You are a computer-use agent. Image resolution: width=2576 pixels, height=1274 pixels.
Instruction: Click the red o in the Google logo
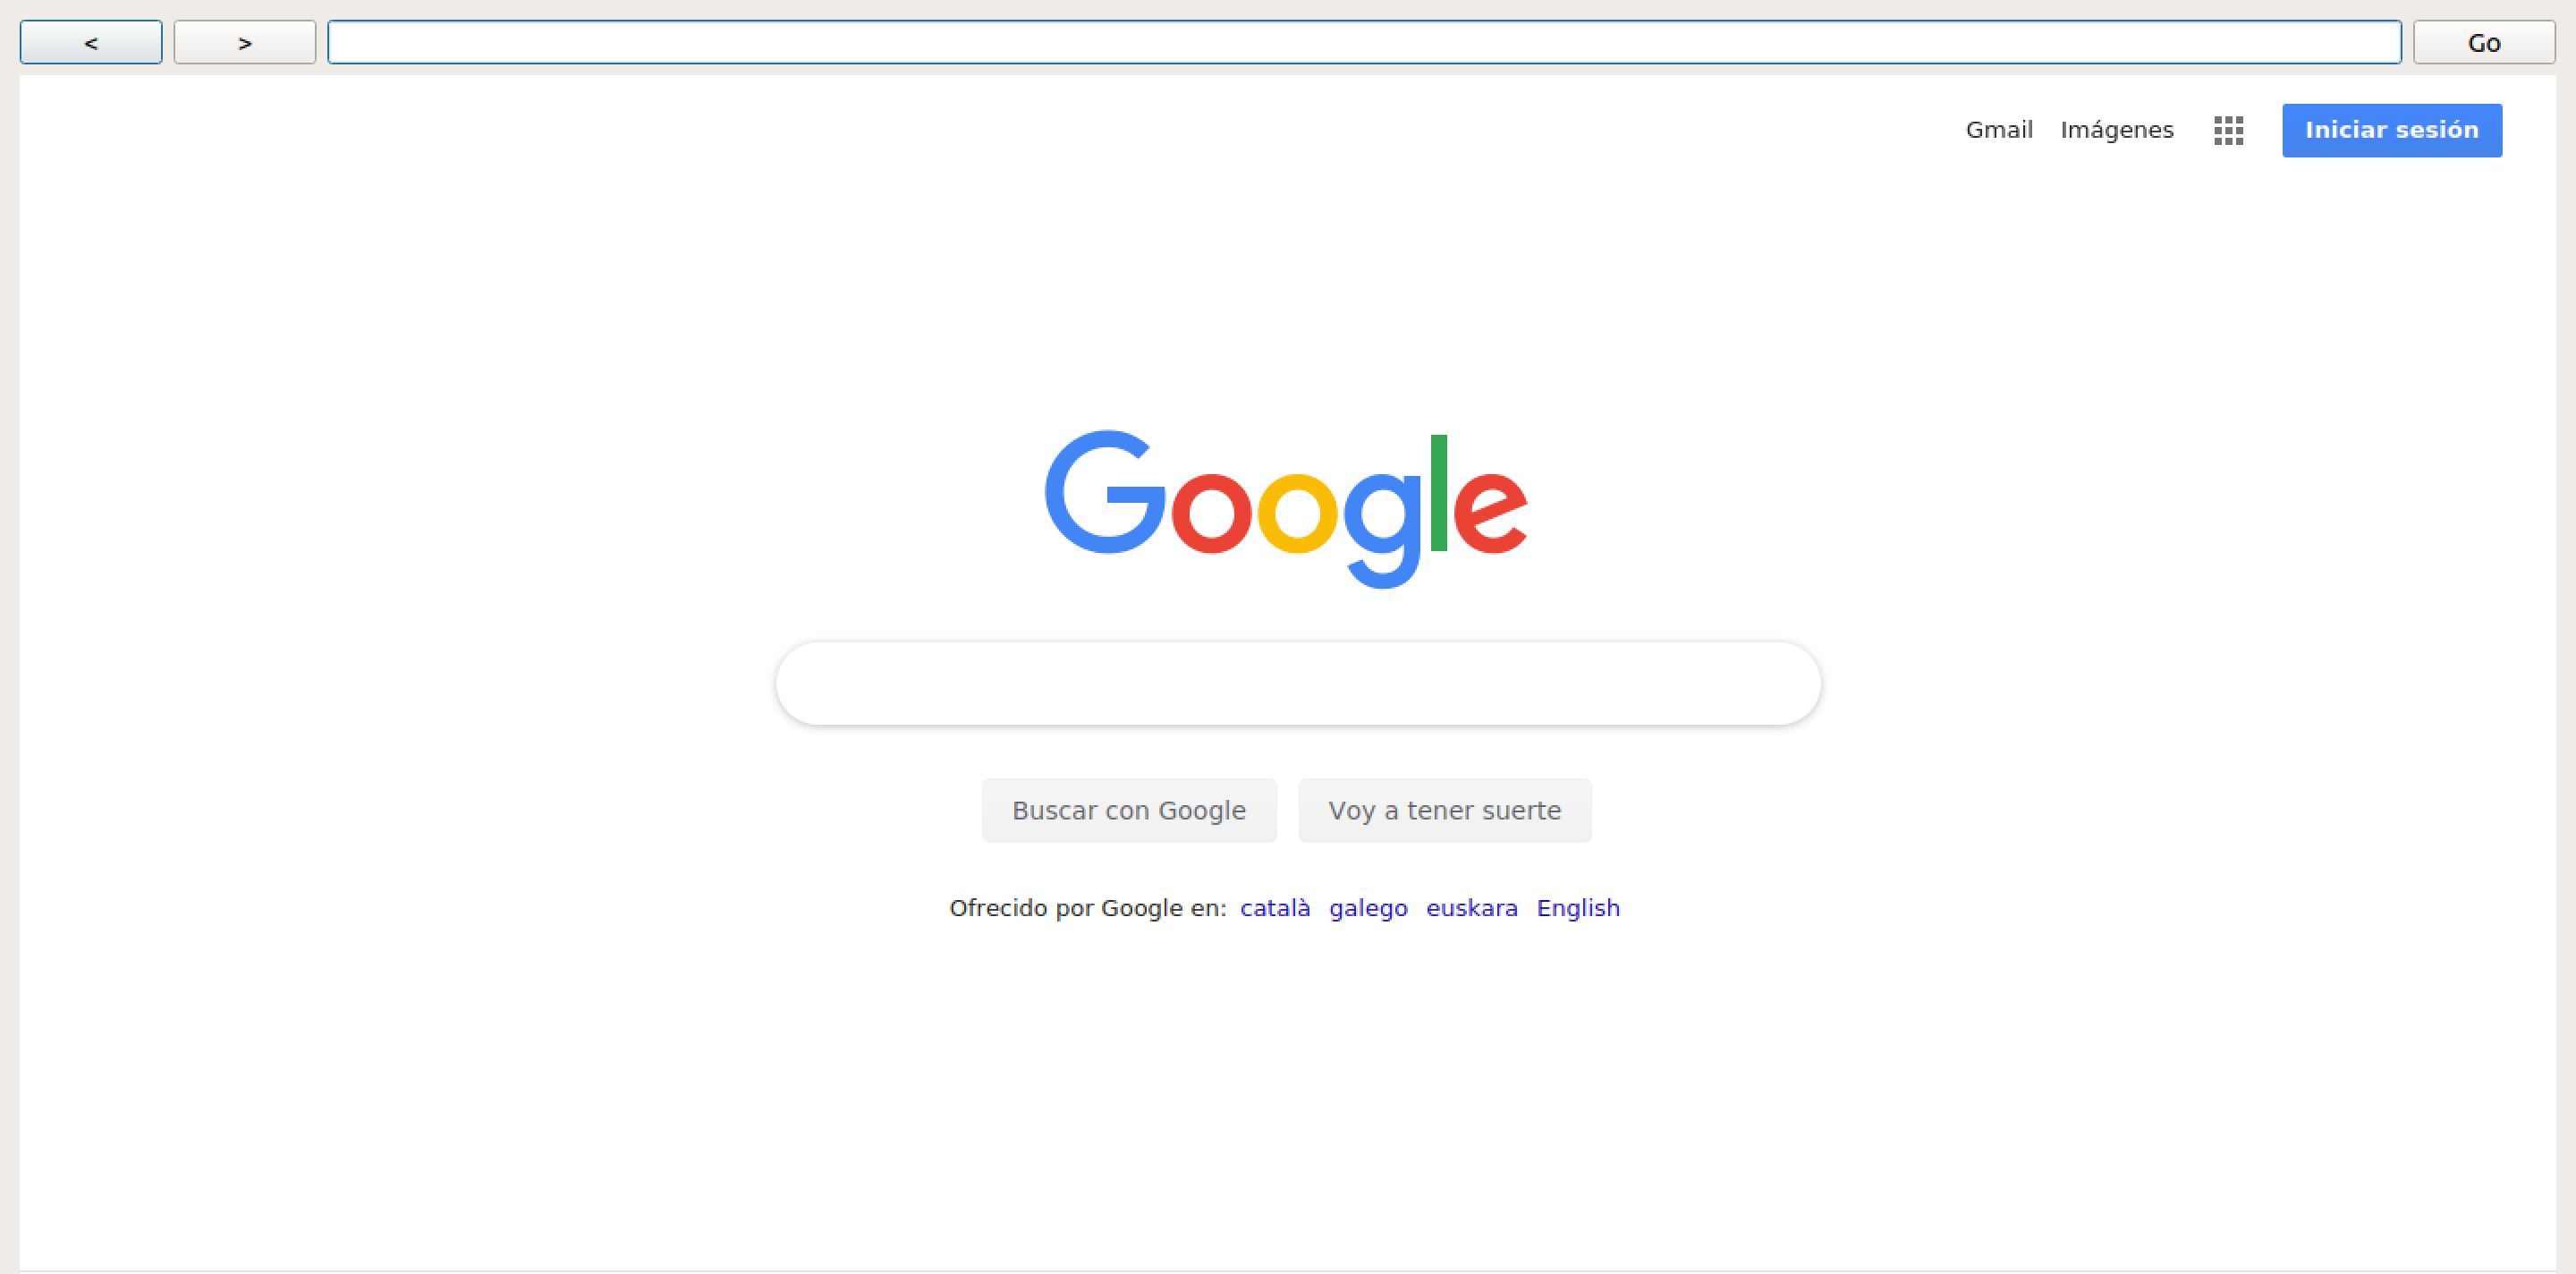pos(1211,510)
